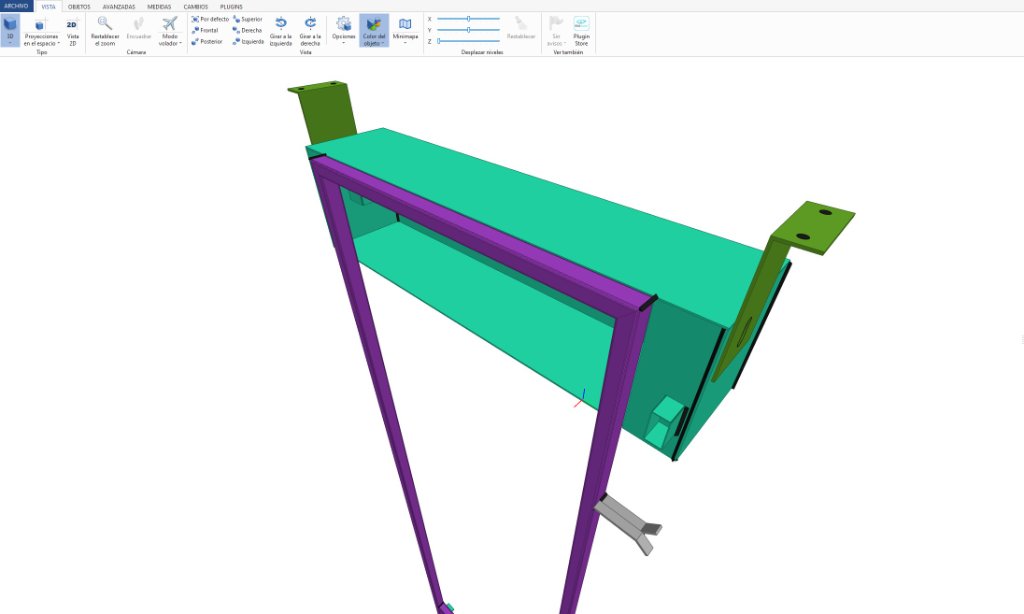This screenshot has width=1024, height=614.
Task: Toggle Color del objeto mode
Action: [x=374, y=31]
